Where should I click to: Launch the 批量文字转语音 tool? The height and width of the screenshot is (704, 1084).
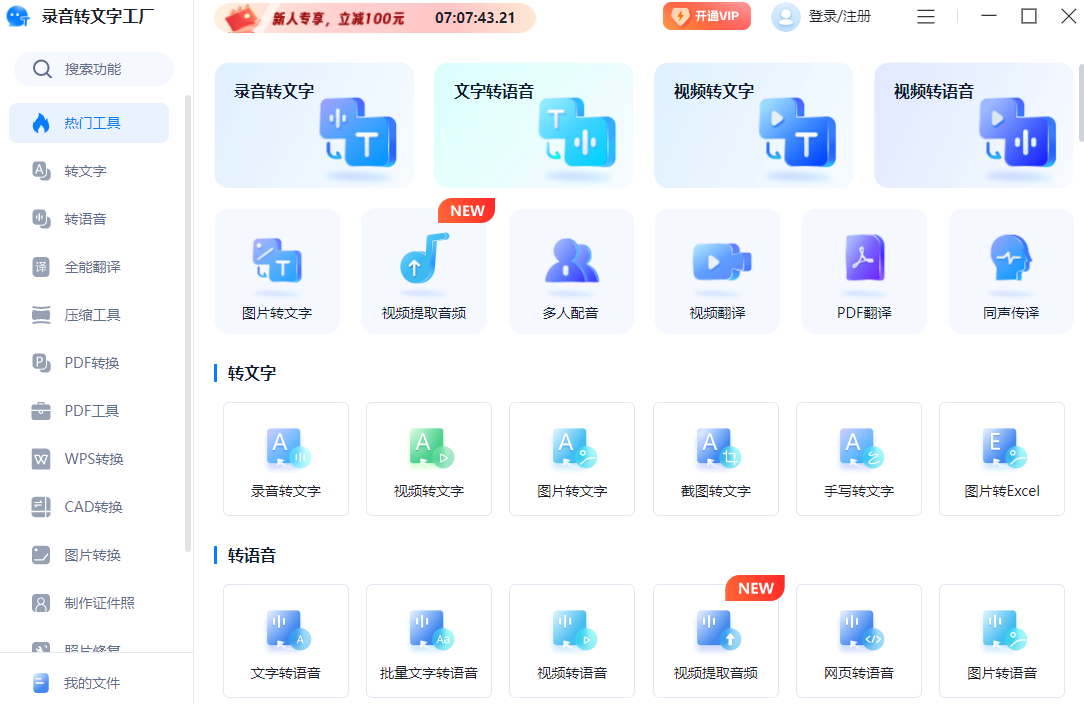(429, 640)
